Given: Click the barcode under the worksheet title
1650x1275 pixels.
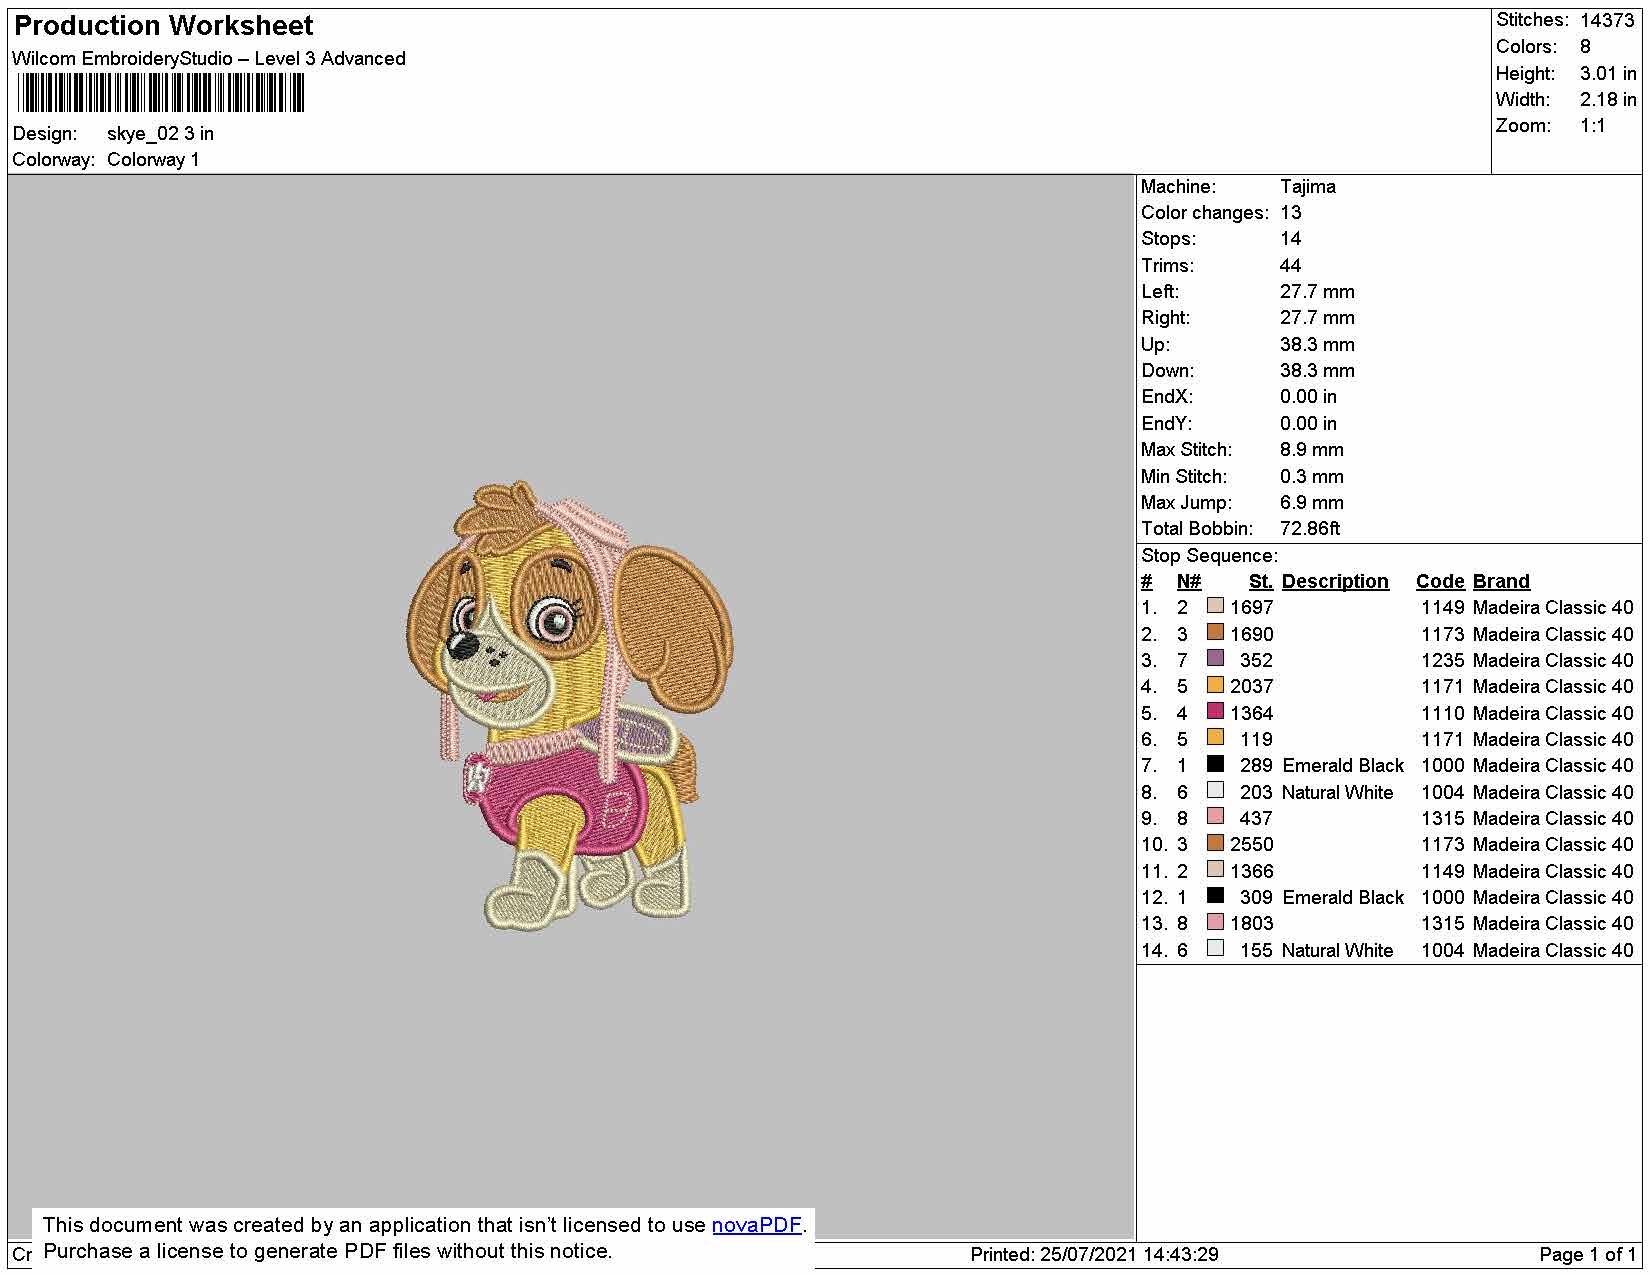Looking at the screenshot, I should [160, 94].
